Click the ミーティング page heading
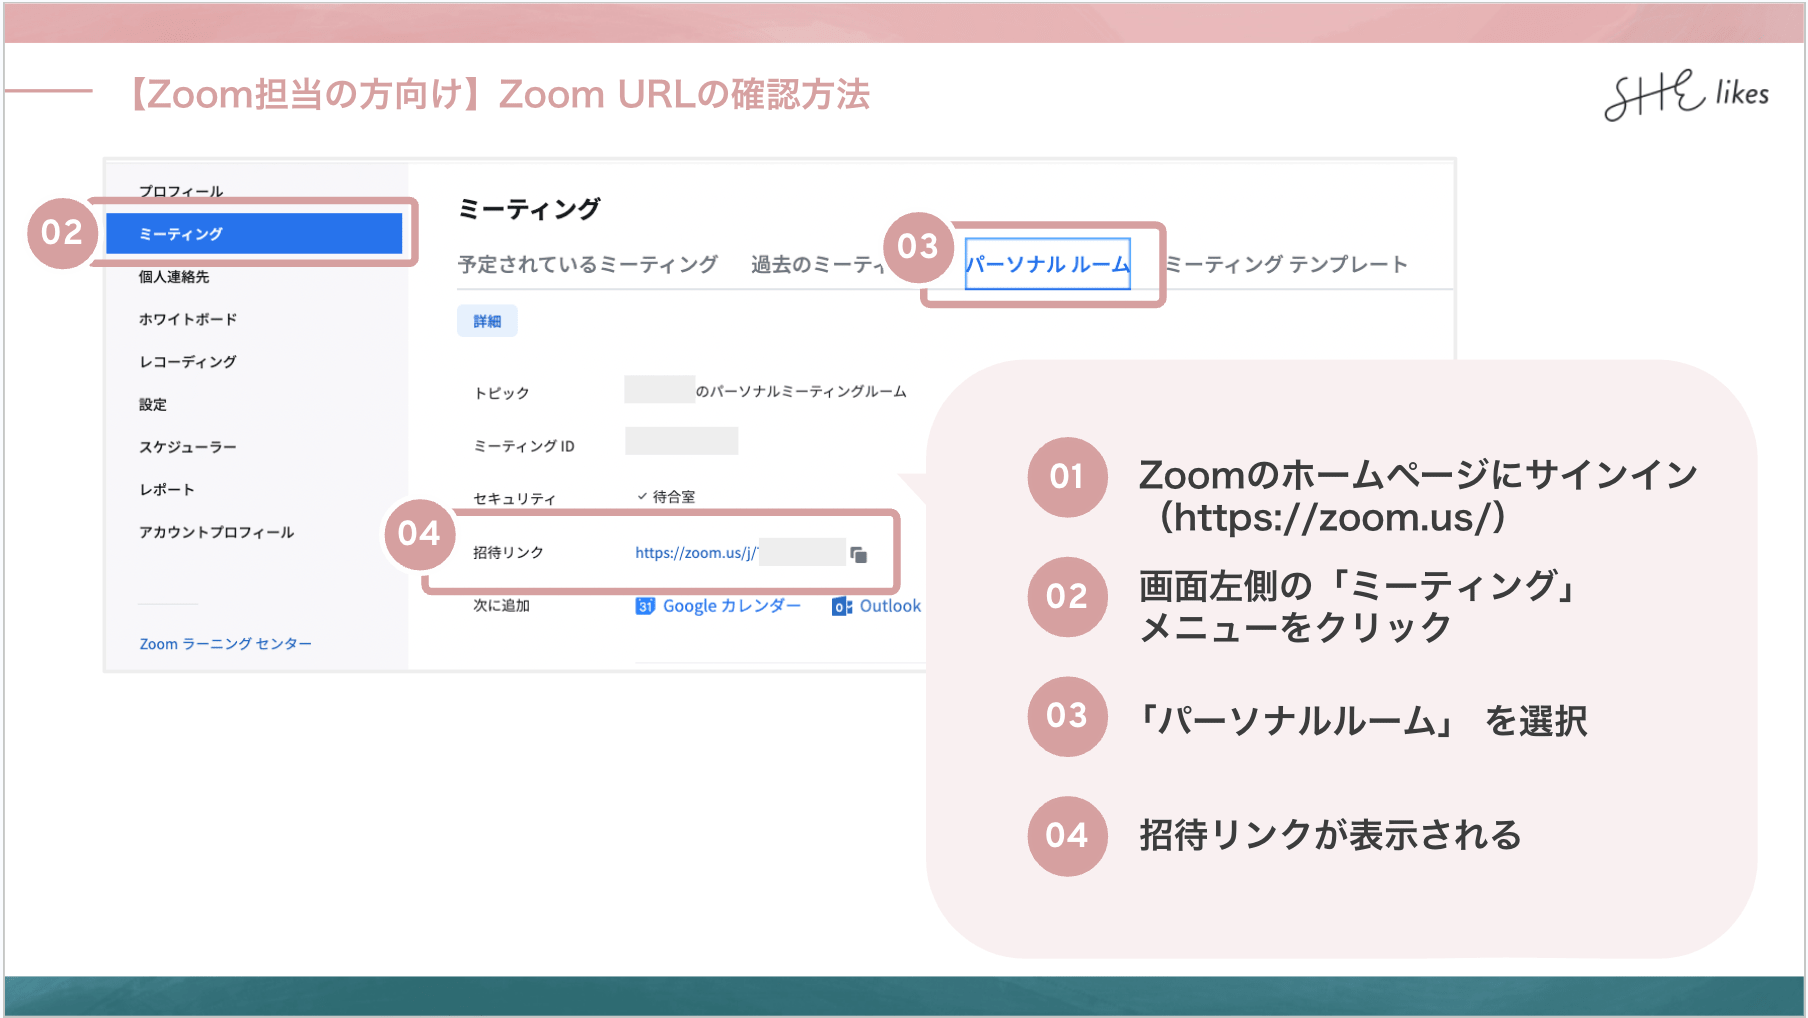1808x1018 pixels. pyautogui.click(x=529, y=209)
